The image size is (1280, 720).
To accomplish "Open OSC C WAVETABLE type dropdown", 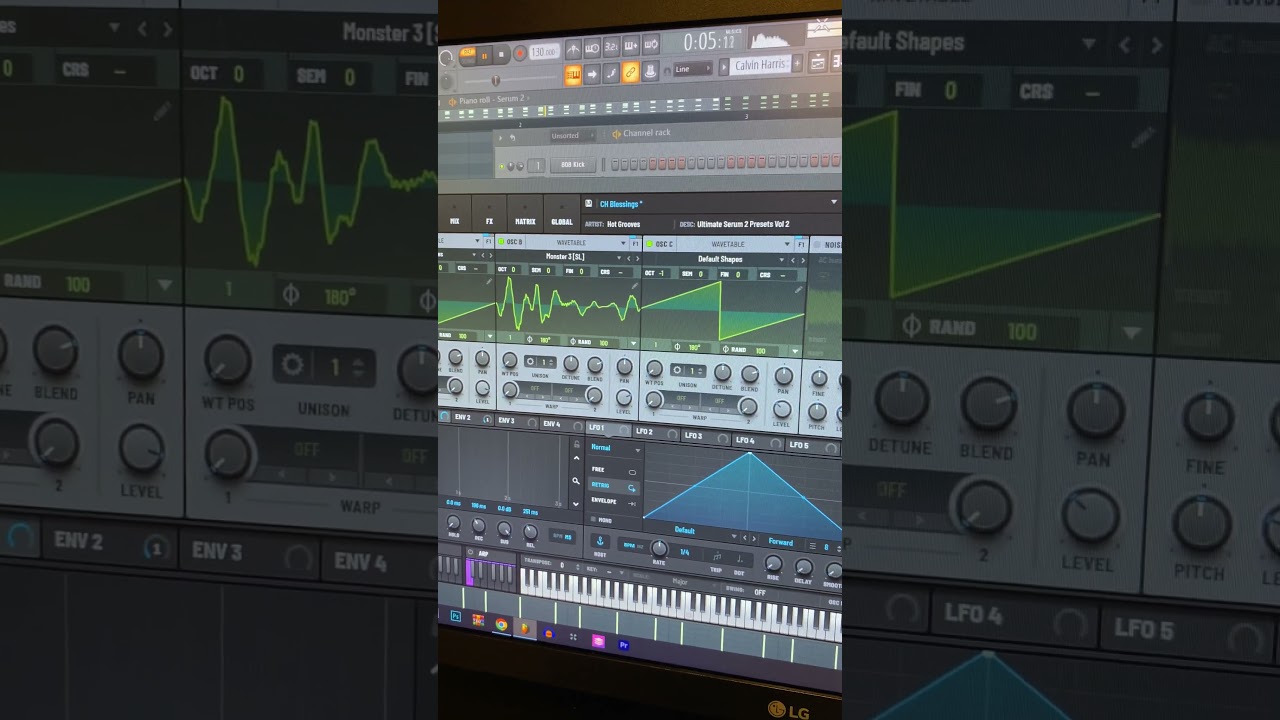I will coord(733,244).
